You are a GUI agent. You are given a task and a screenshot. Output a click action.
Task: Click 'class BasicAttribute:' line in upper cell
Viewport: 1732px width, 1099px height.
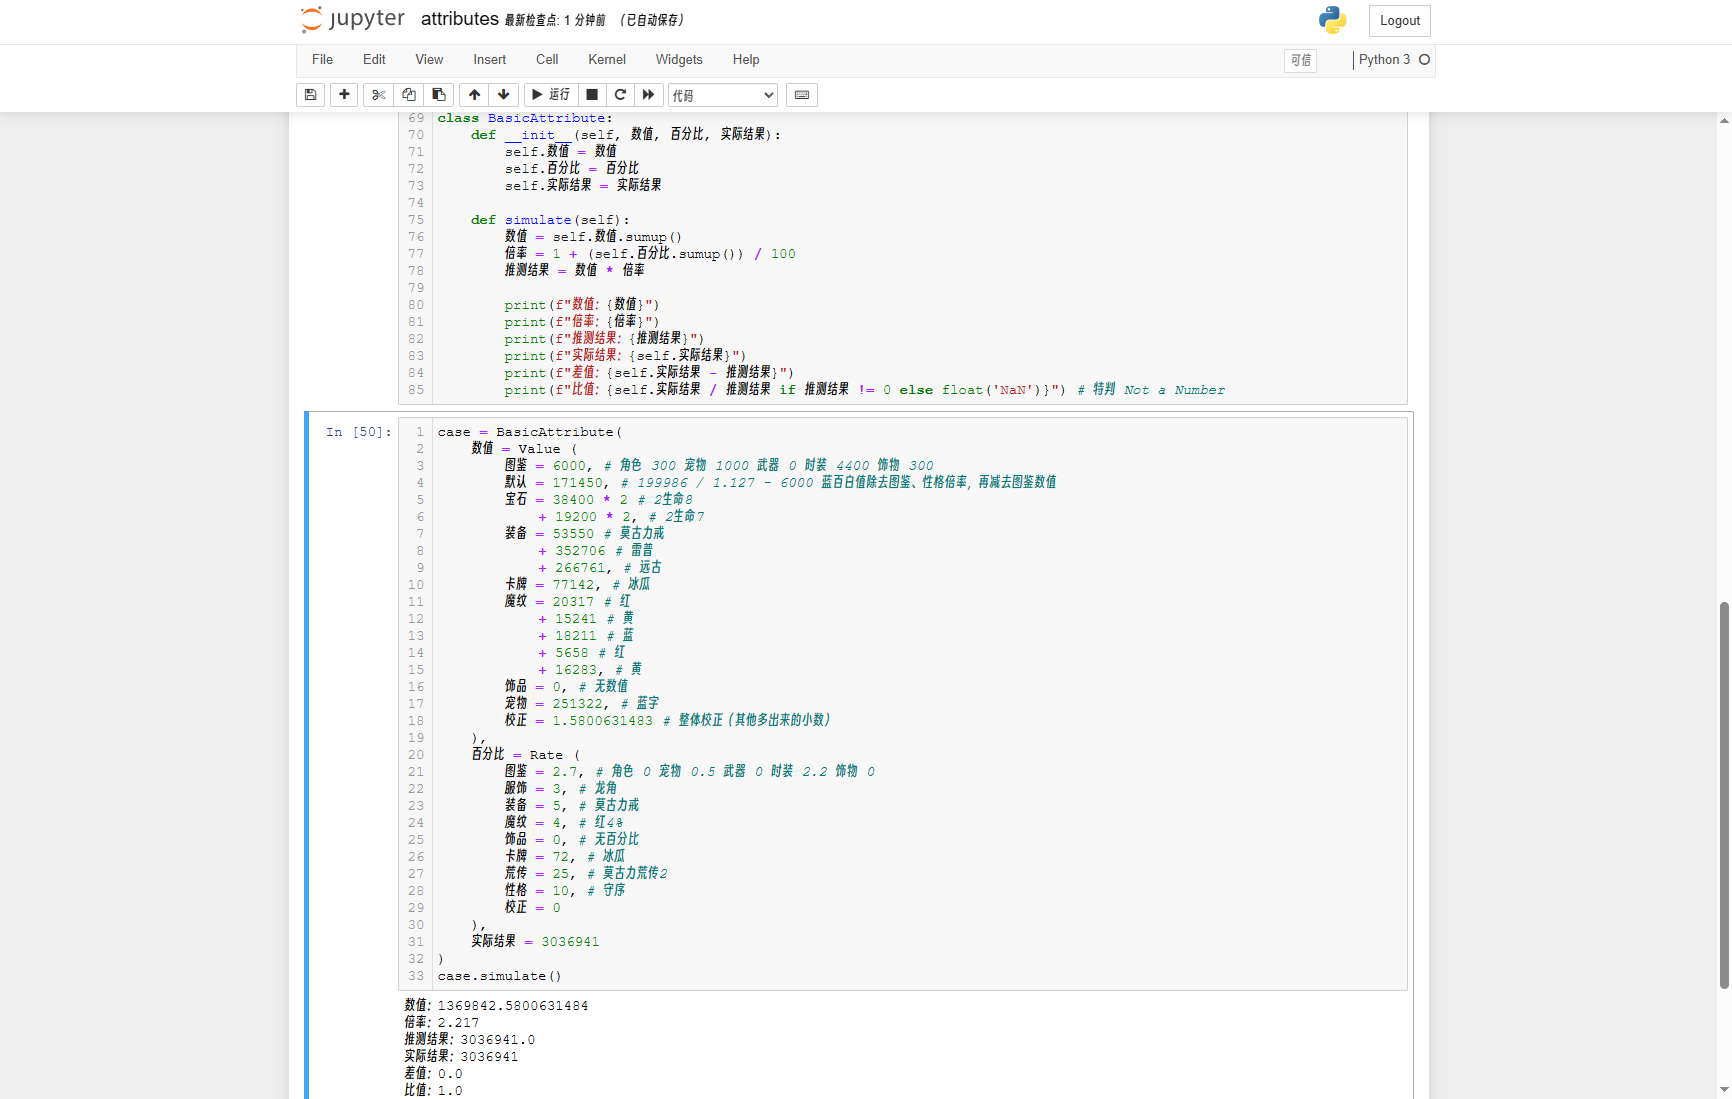pos(525,118)
